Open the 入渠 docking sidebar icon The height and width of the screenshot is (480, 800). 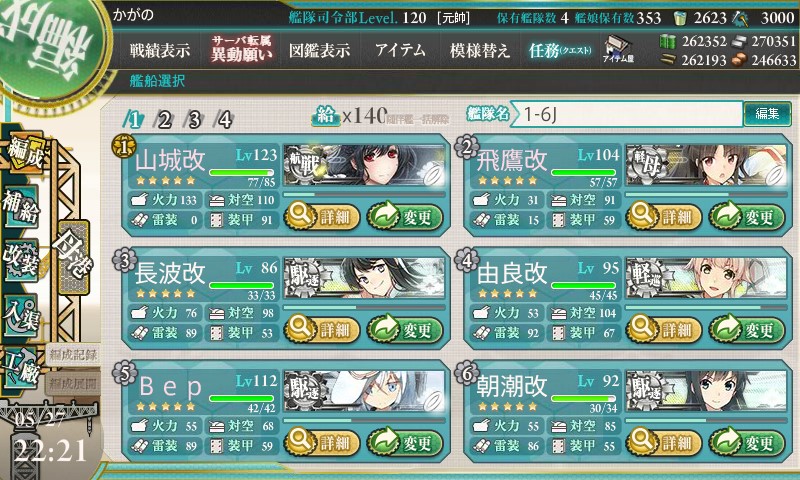(21, 315)
